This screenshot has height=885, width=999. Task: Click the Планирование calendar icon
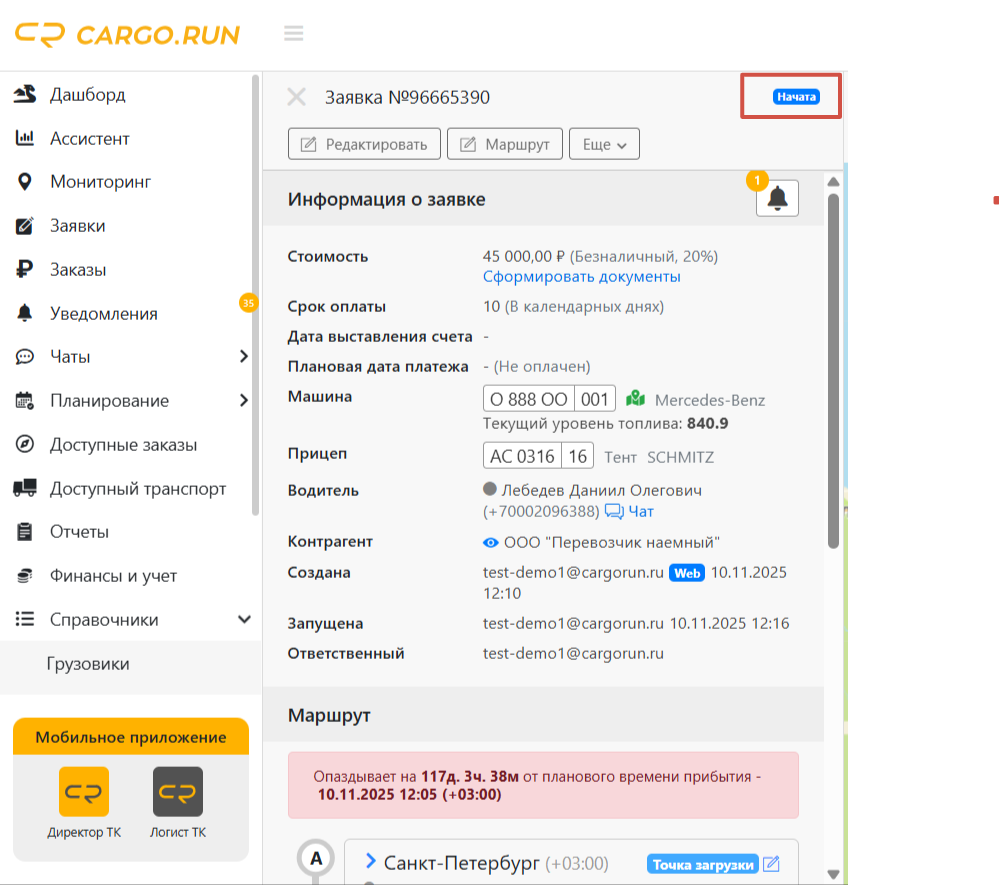coord(25,401)
